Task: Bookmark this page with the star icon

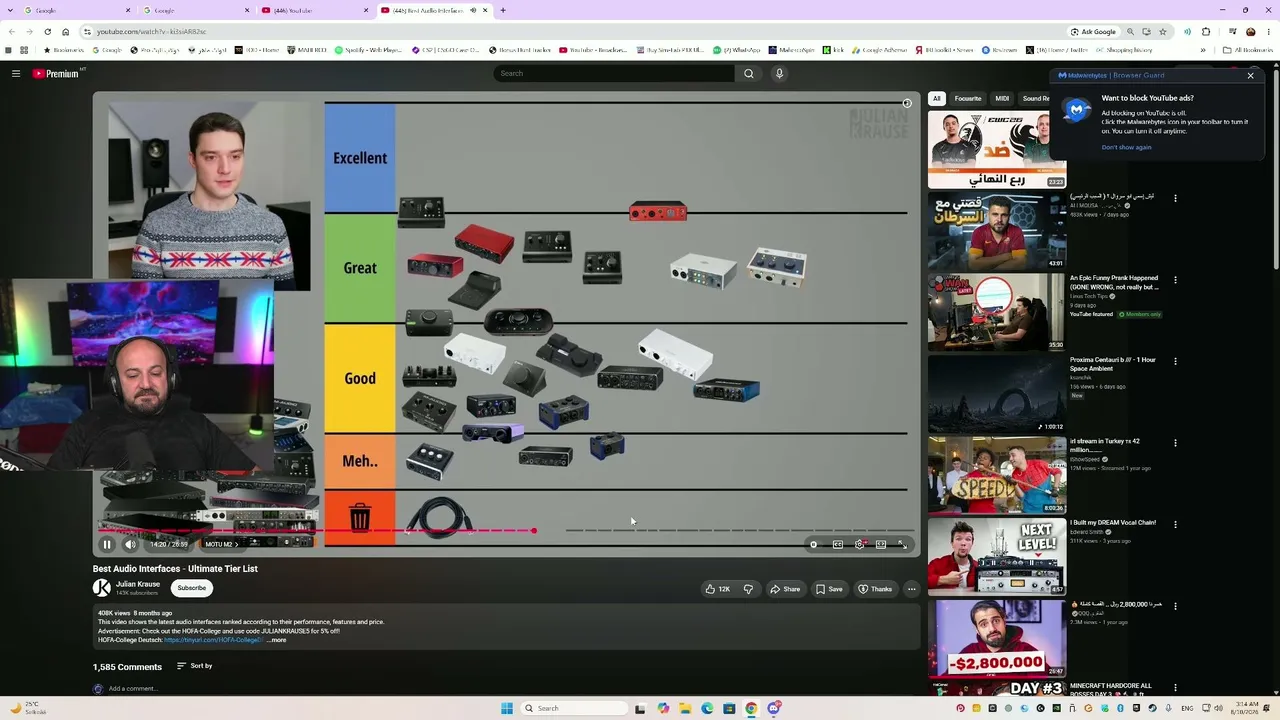Action: click(1162, 32)
